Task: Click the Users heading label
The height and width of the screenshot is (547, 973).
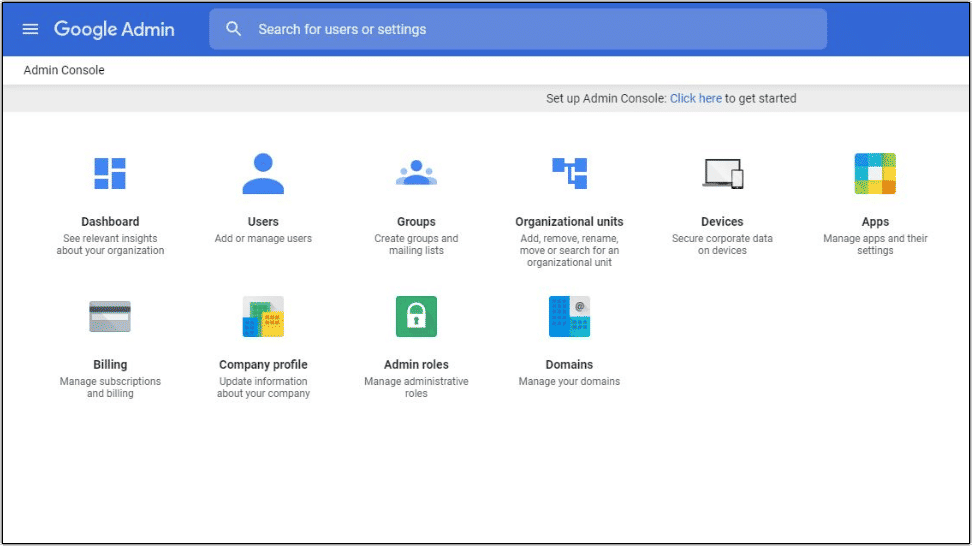Action: coord(263,222)
